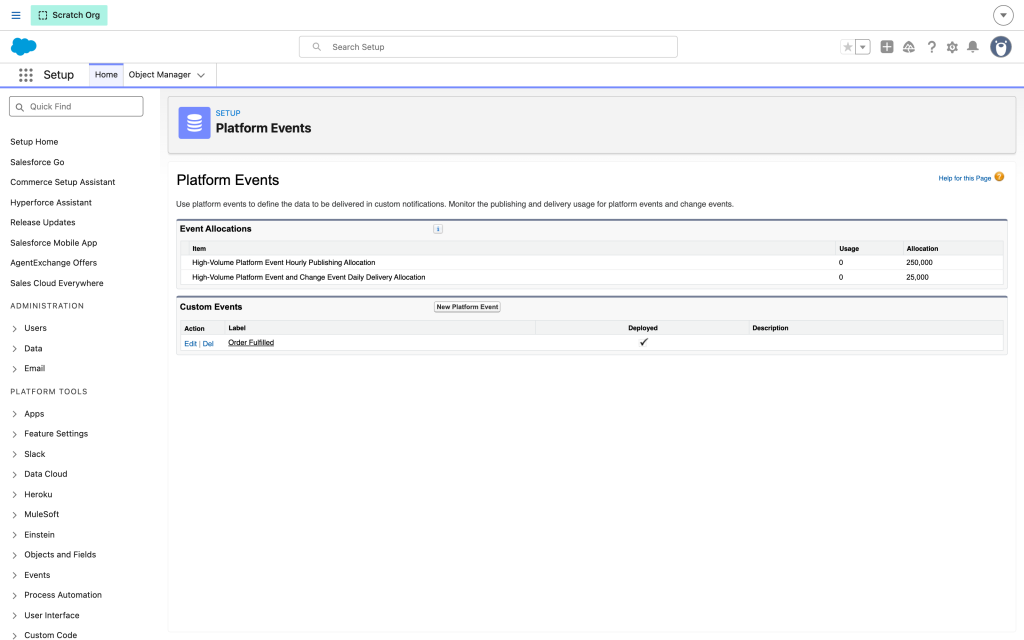The width and height of the screenshot is (1024, 640).
Task: Open Salesforce Mobile App item
Action: click(54, 243)
